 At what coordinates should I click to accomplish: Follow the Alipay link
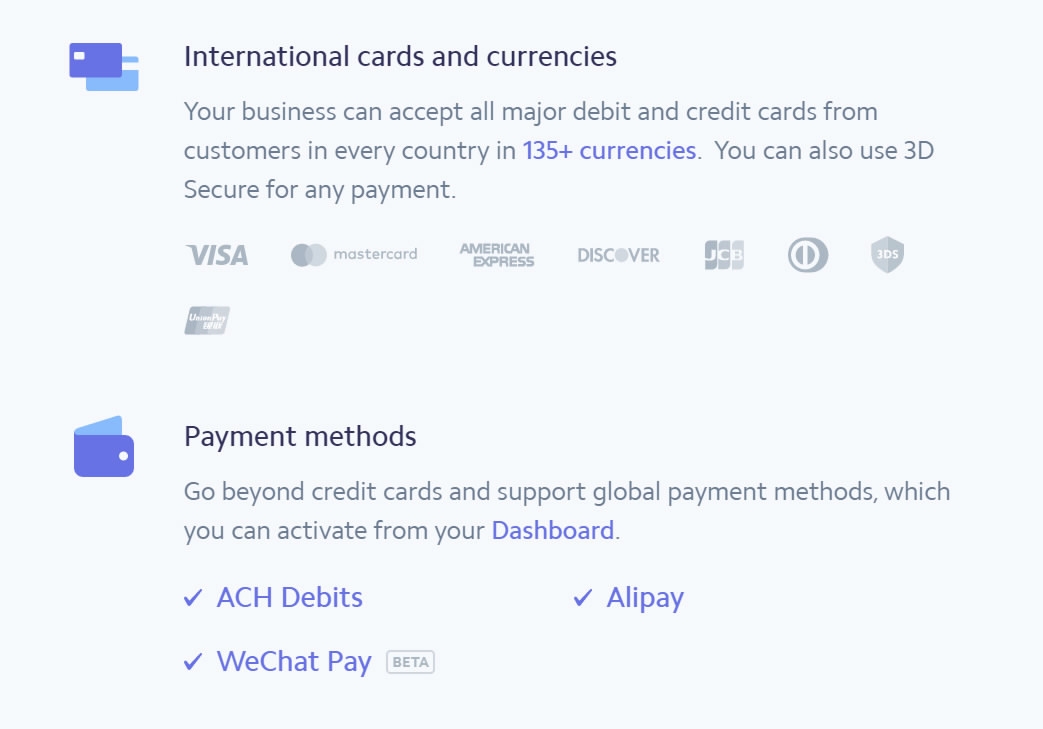point(645,598)
